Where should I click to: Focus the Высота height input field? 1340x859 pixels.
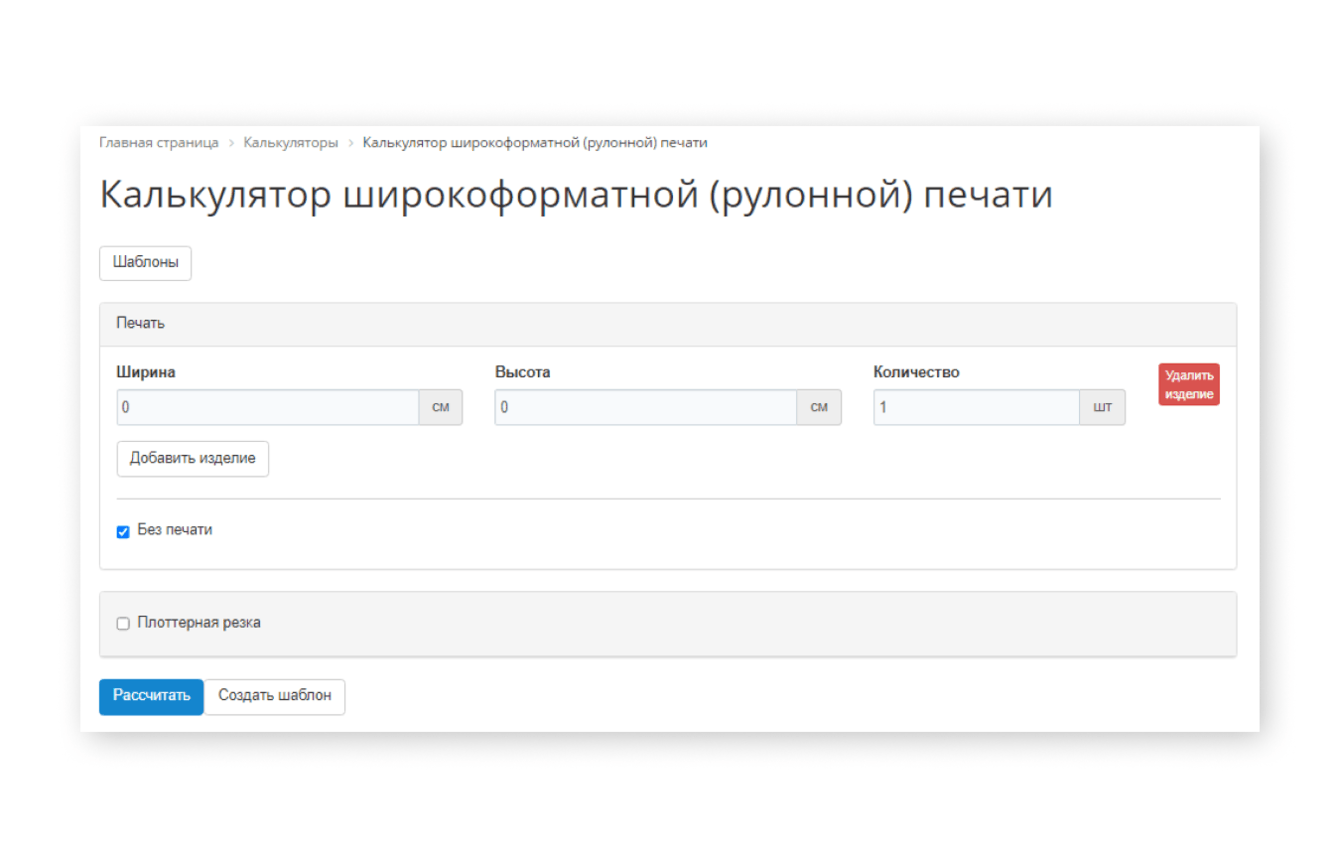[645, 408]
